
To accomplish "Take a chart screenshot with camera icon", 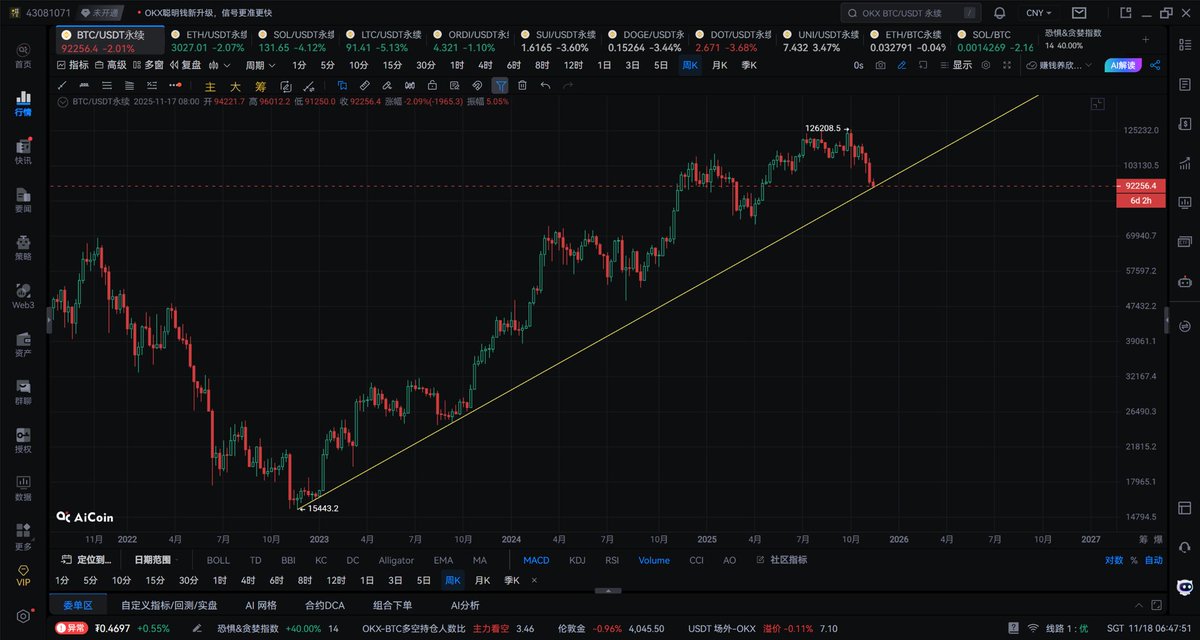I will [x=880, y=65].
